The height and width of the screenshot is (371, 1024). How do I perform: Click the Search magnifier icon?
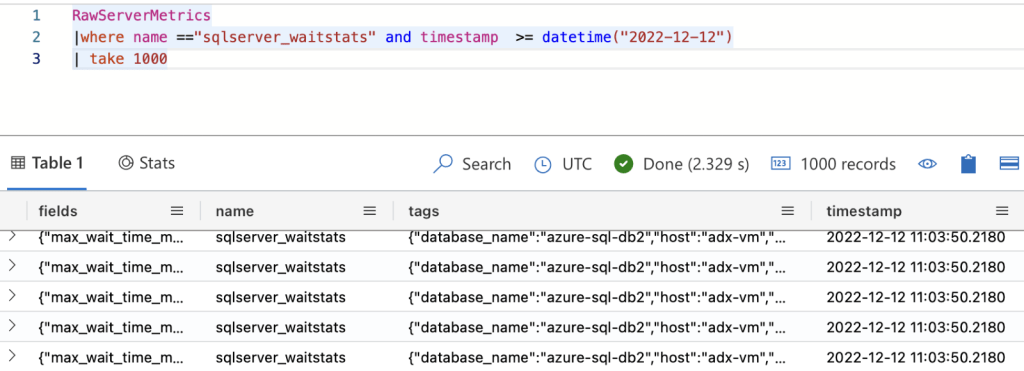pos(443,164)
